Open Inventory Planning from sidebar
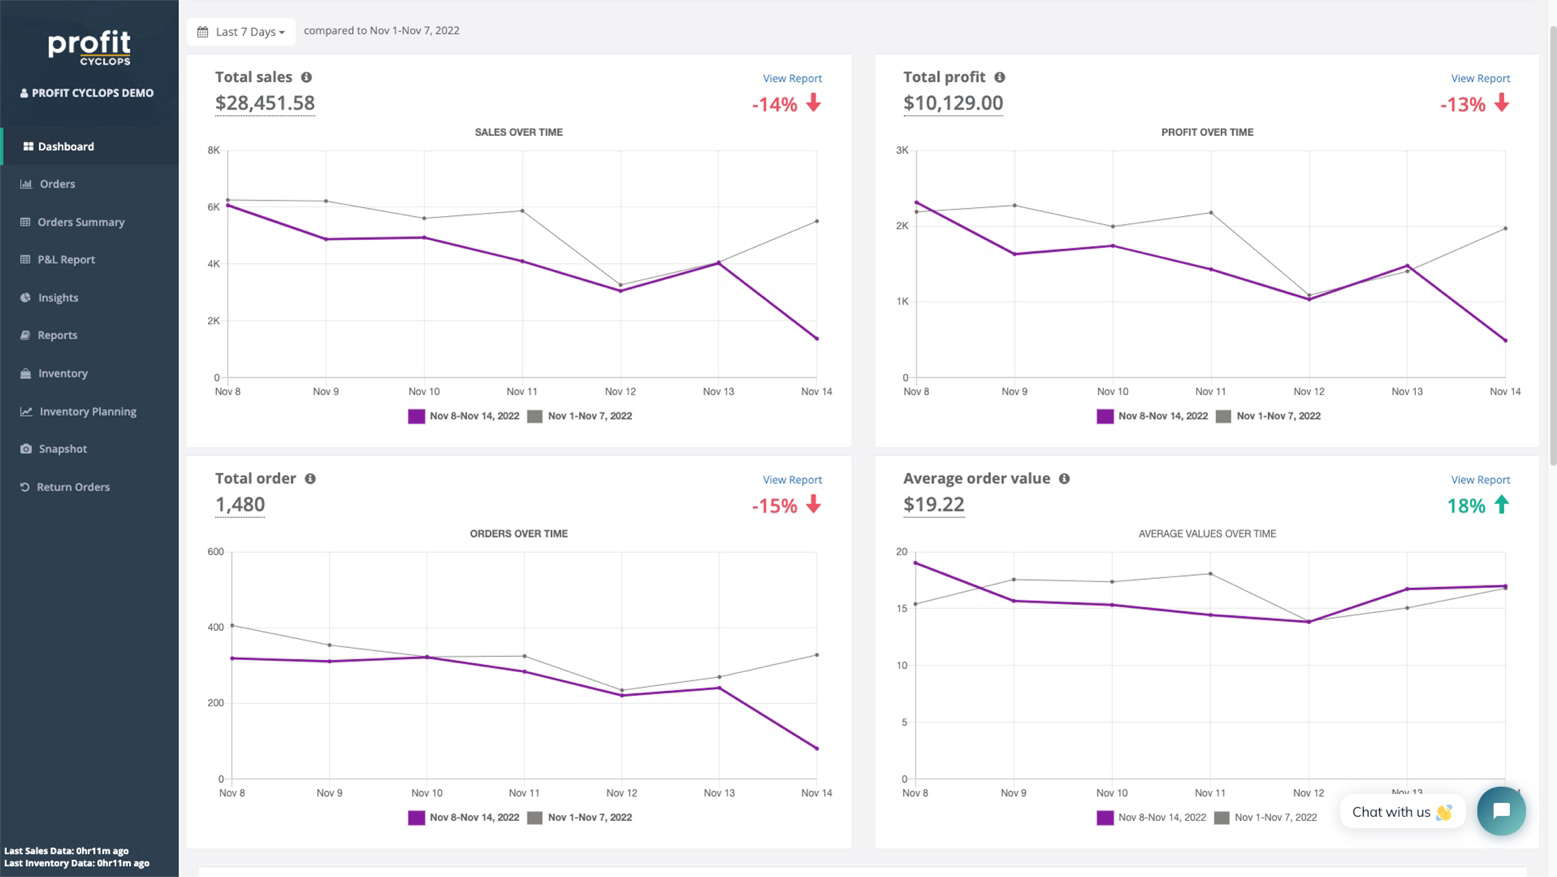This screenshot has height=877, width=1557. tap(87, 411)
